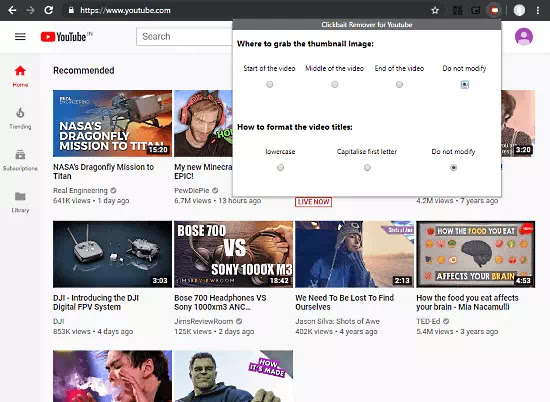Open TED-Ed channel link

[428, 321]
